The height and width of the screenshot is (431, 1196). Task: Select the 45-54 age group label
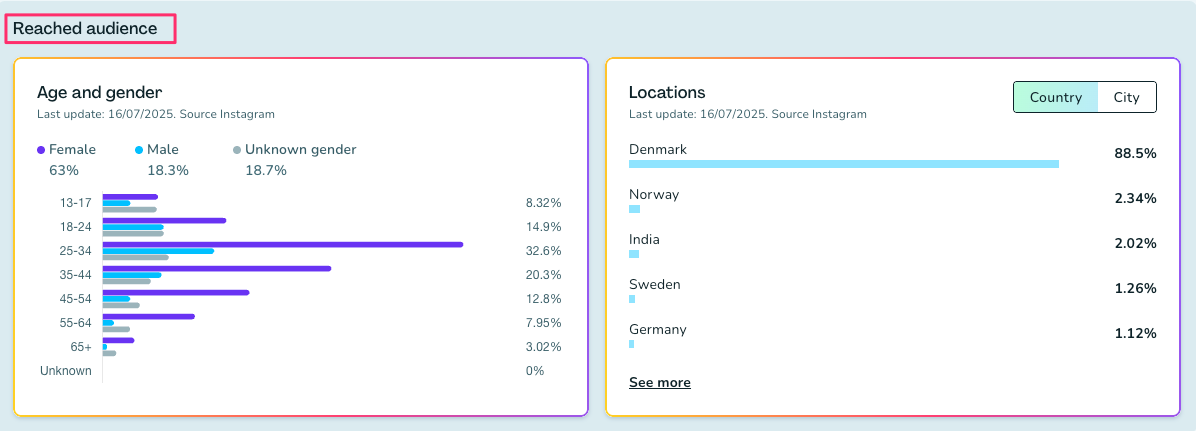(75, 298)
